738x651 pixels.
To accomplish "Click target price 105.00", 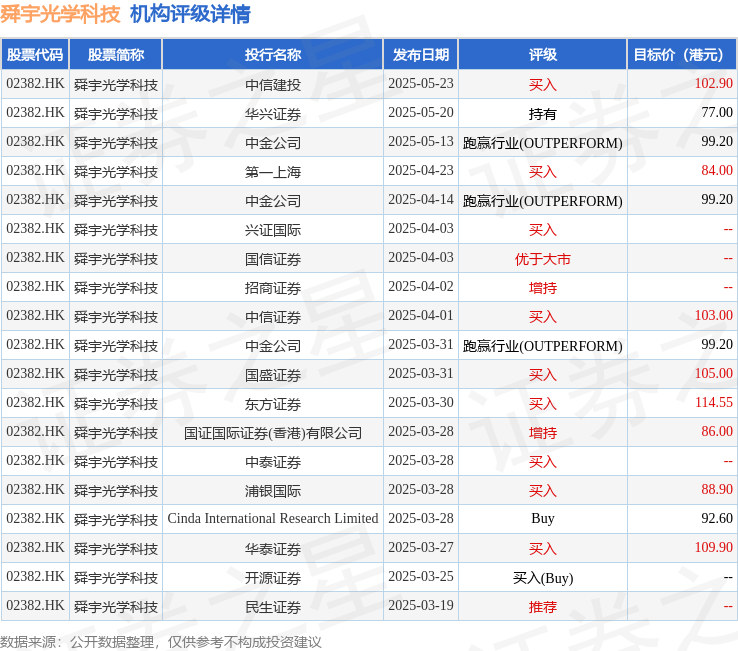I will (x=714, y=373).
